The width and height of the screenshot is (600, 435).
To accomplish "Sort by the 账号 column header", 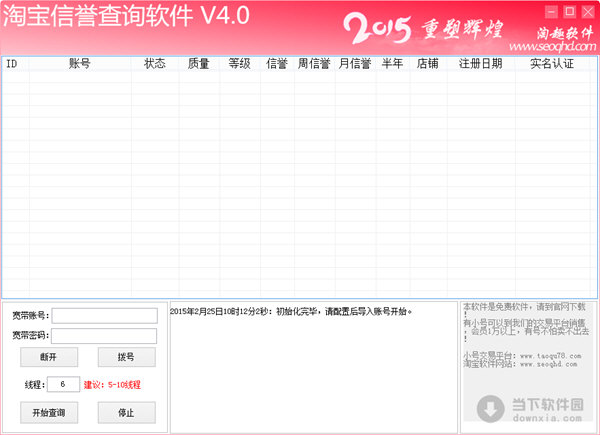I will coord(80,64).
